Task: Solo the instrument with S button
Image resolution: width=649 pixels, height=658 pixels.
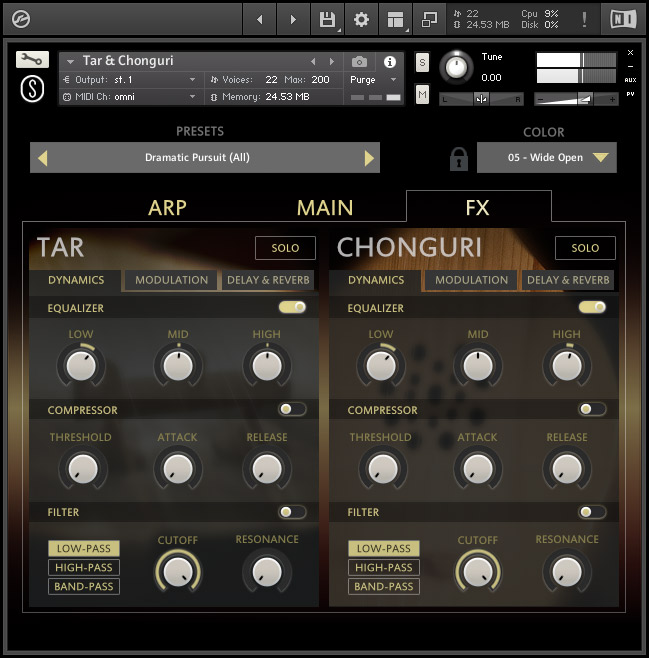Action: coord(422,63)
